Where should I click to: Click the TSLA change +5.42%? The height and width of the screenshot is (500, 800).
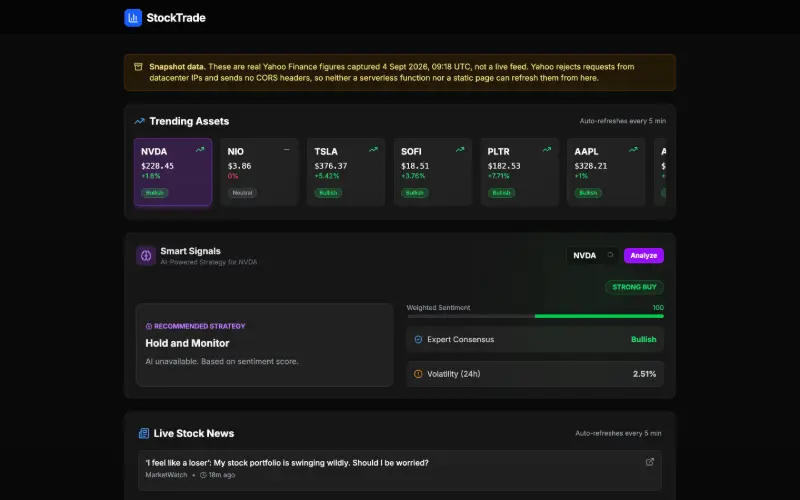(327, 176)
